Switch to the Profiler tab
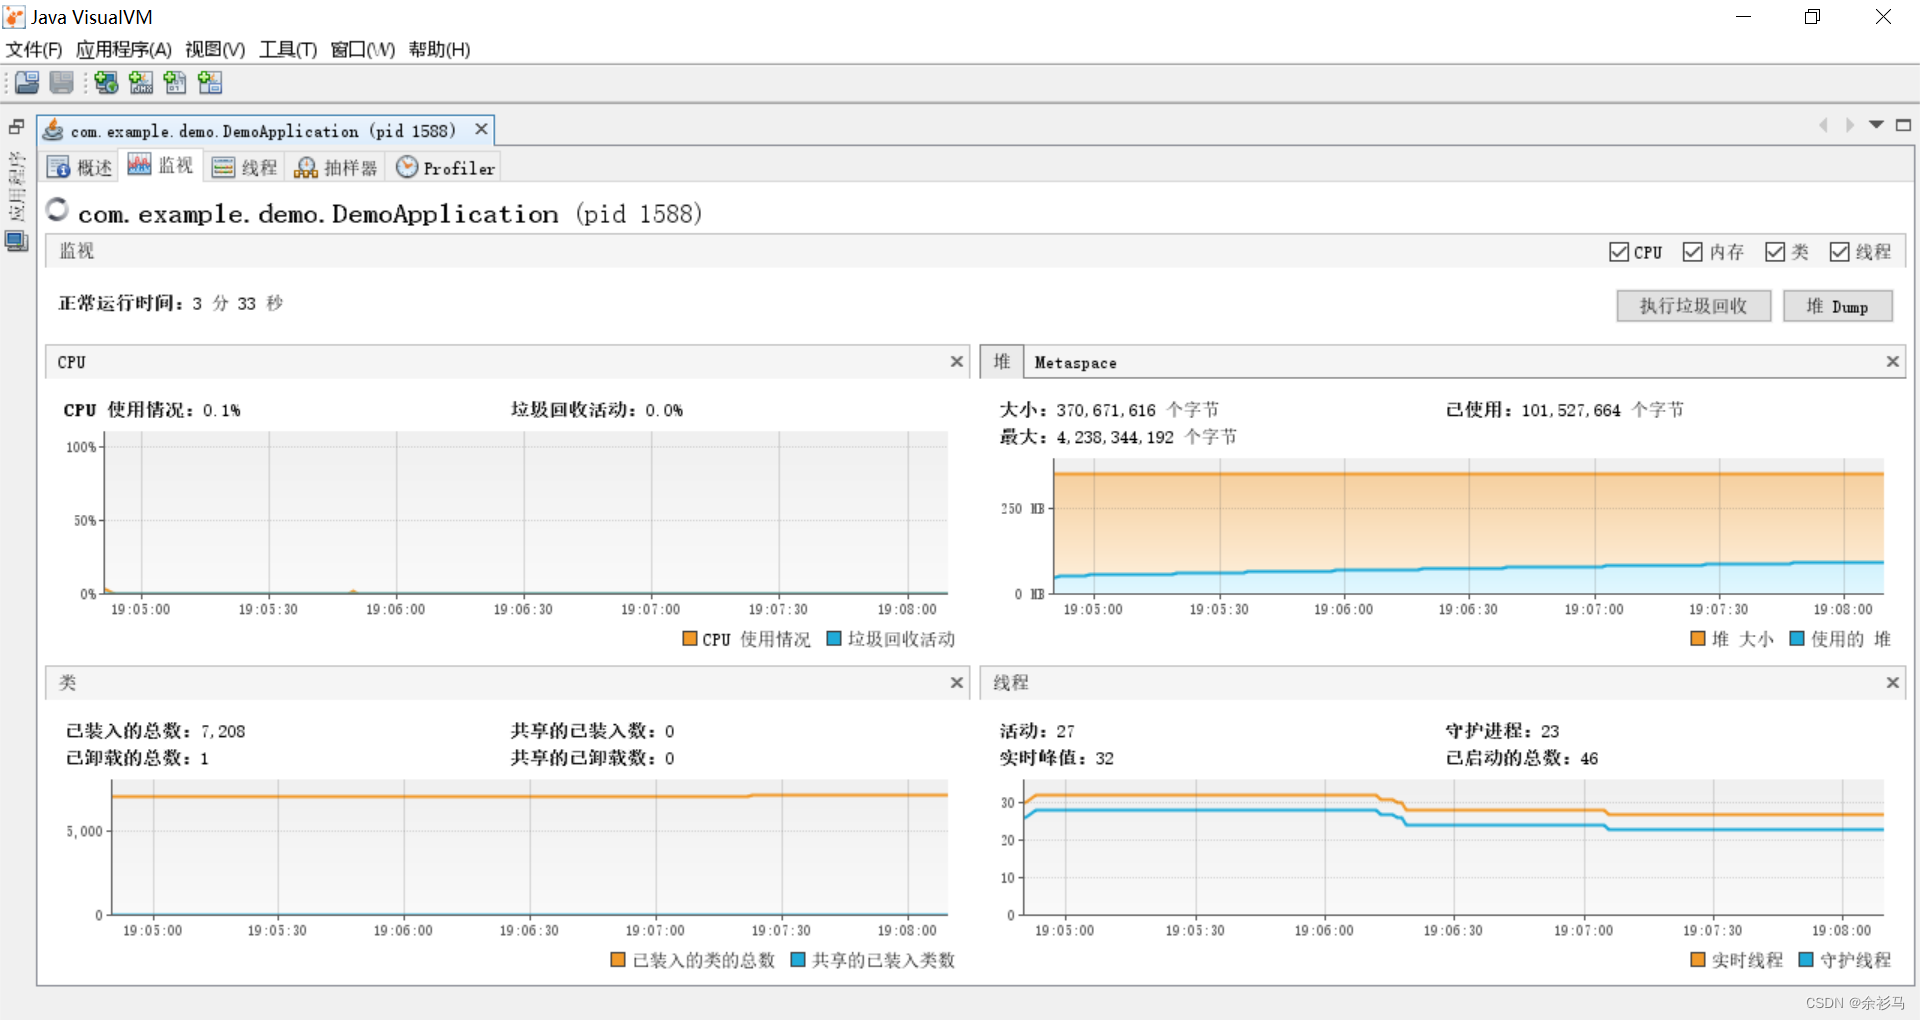The width and height of the screenshot is (1920, 1020). click(446, 167)
